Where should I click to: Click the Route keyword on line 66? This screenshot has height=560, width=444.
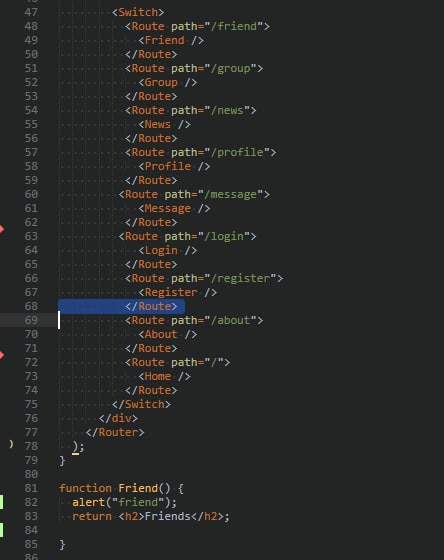[148, 278]
